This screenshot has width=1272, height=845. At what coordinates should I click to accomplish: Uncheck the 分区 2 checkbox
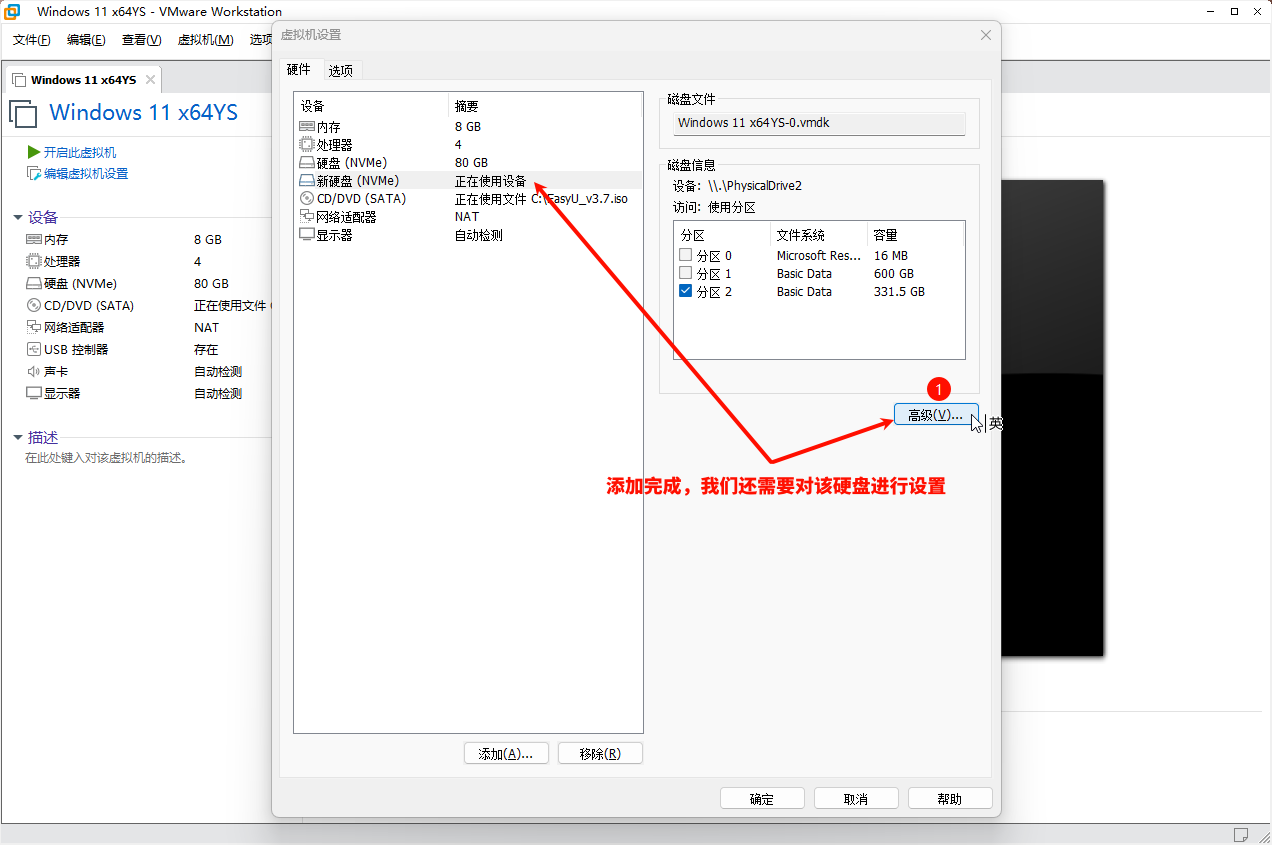[685, 292]
